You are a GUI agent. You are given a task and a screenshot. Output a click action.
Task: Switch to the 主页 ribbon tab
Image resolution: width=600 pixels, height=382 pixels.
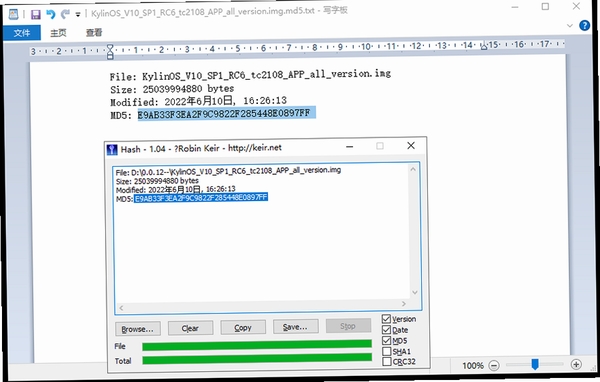point(58,33)
